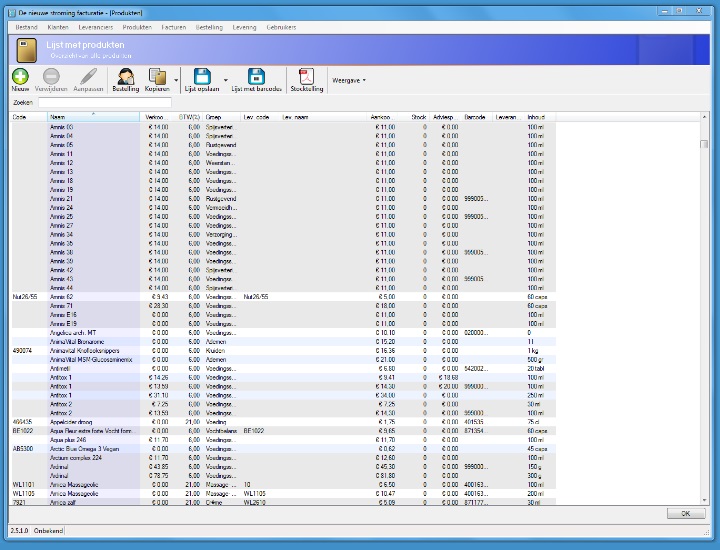
Task: Select the Arctium complex 224 row
Action: 283,458
